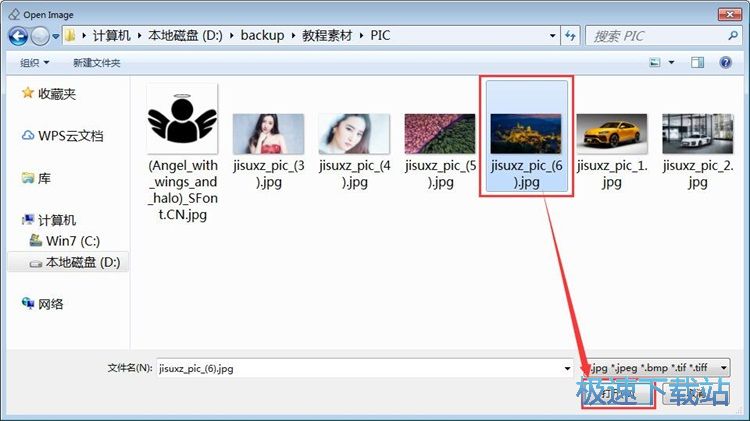Open the recent locations dropdown arrow
750x421 pixels.
pos(55,36)
